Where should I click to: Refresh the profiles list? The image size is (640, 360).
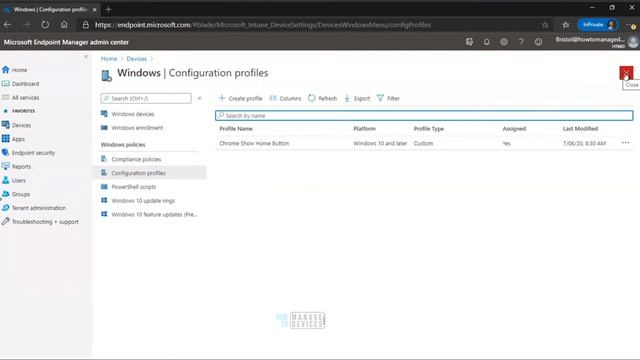322,98
